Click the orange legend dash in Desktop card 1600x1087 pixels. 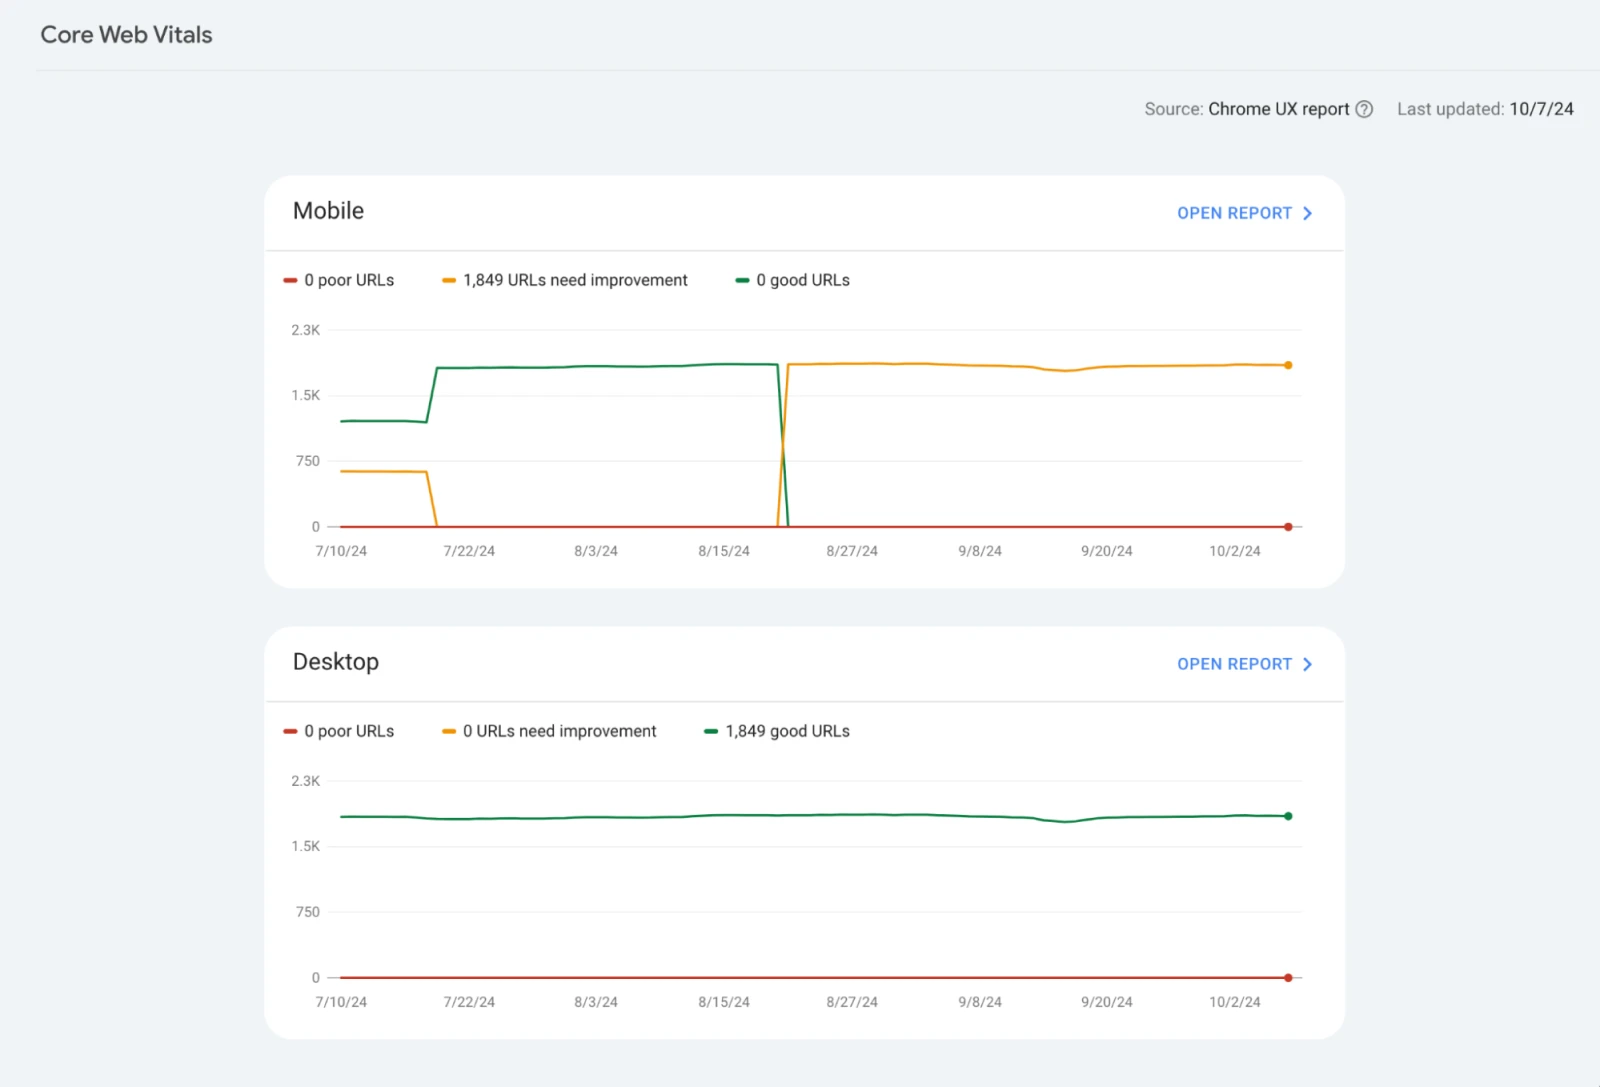[449, 732]
